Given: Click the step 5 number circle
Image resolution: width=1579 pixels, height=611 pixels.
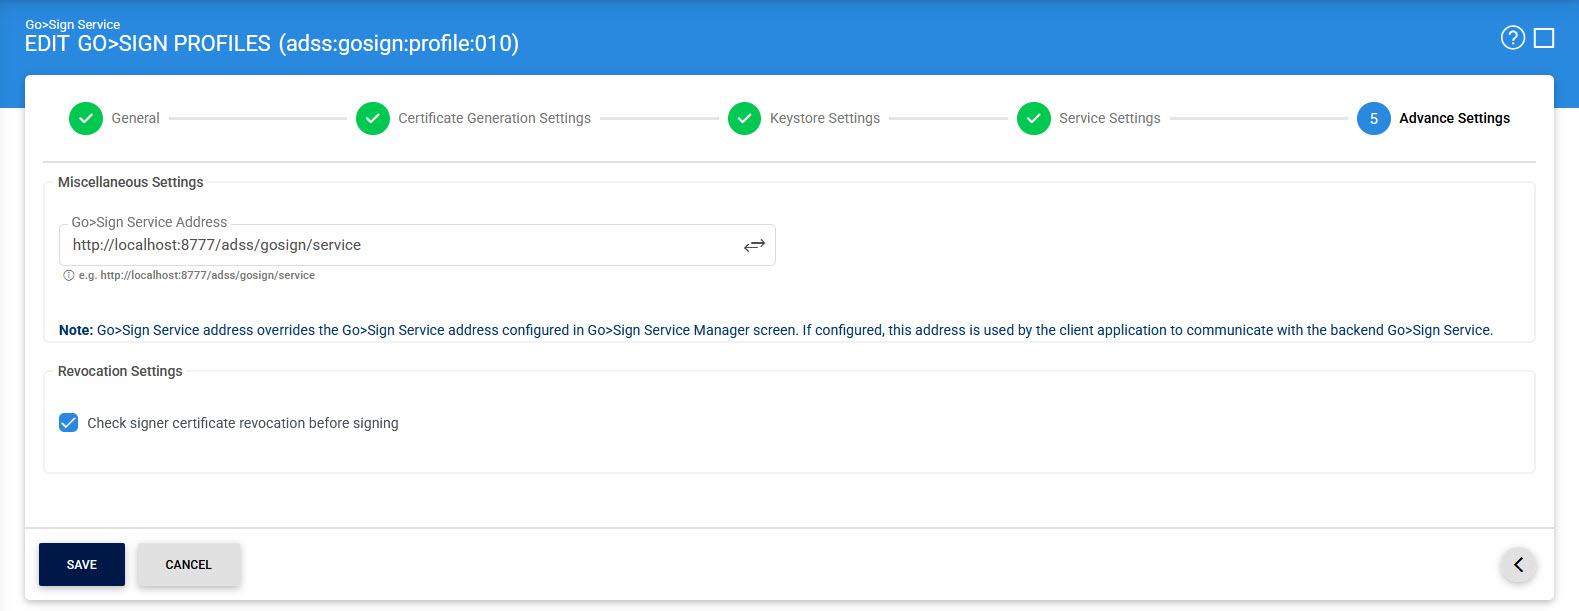Looking at the screenshot, I should [1373, 118].
